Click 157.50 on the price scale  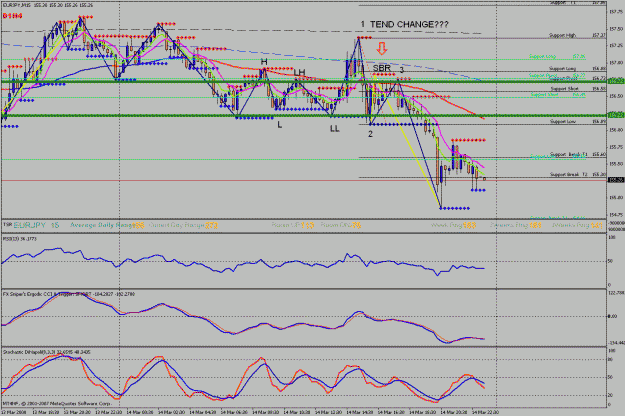616,29
